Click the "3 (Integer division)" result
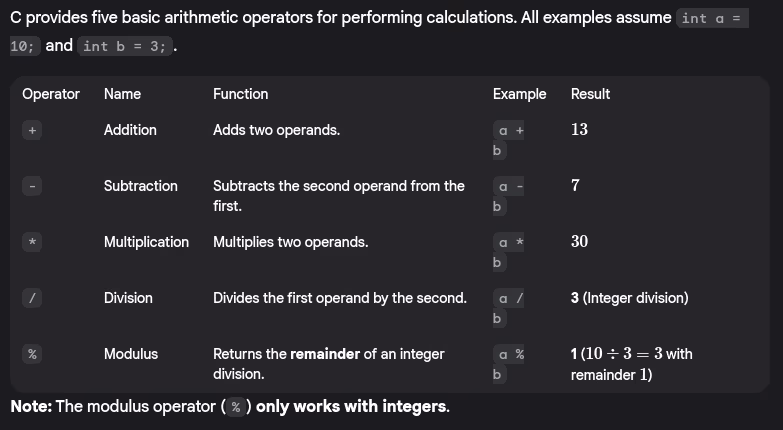 click(629, 298)
